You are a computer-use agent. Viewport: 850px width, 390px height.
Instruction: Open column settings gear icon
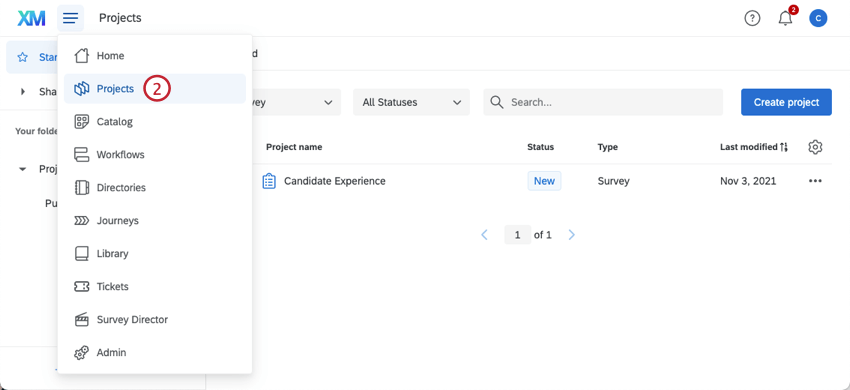click(815, 147)
